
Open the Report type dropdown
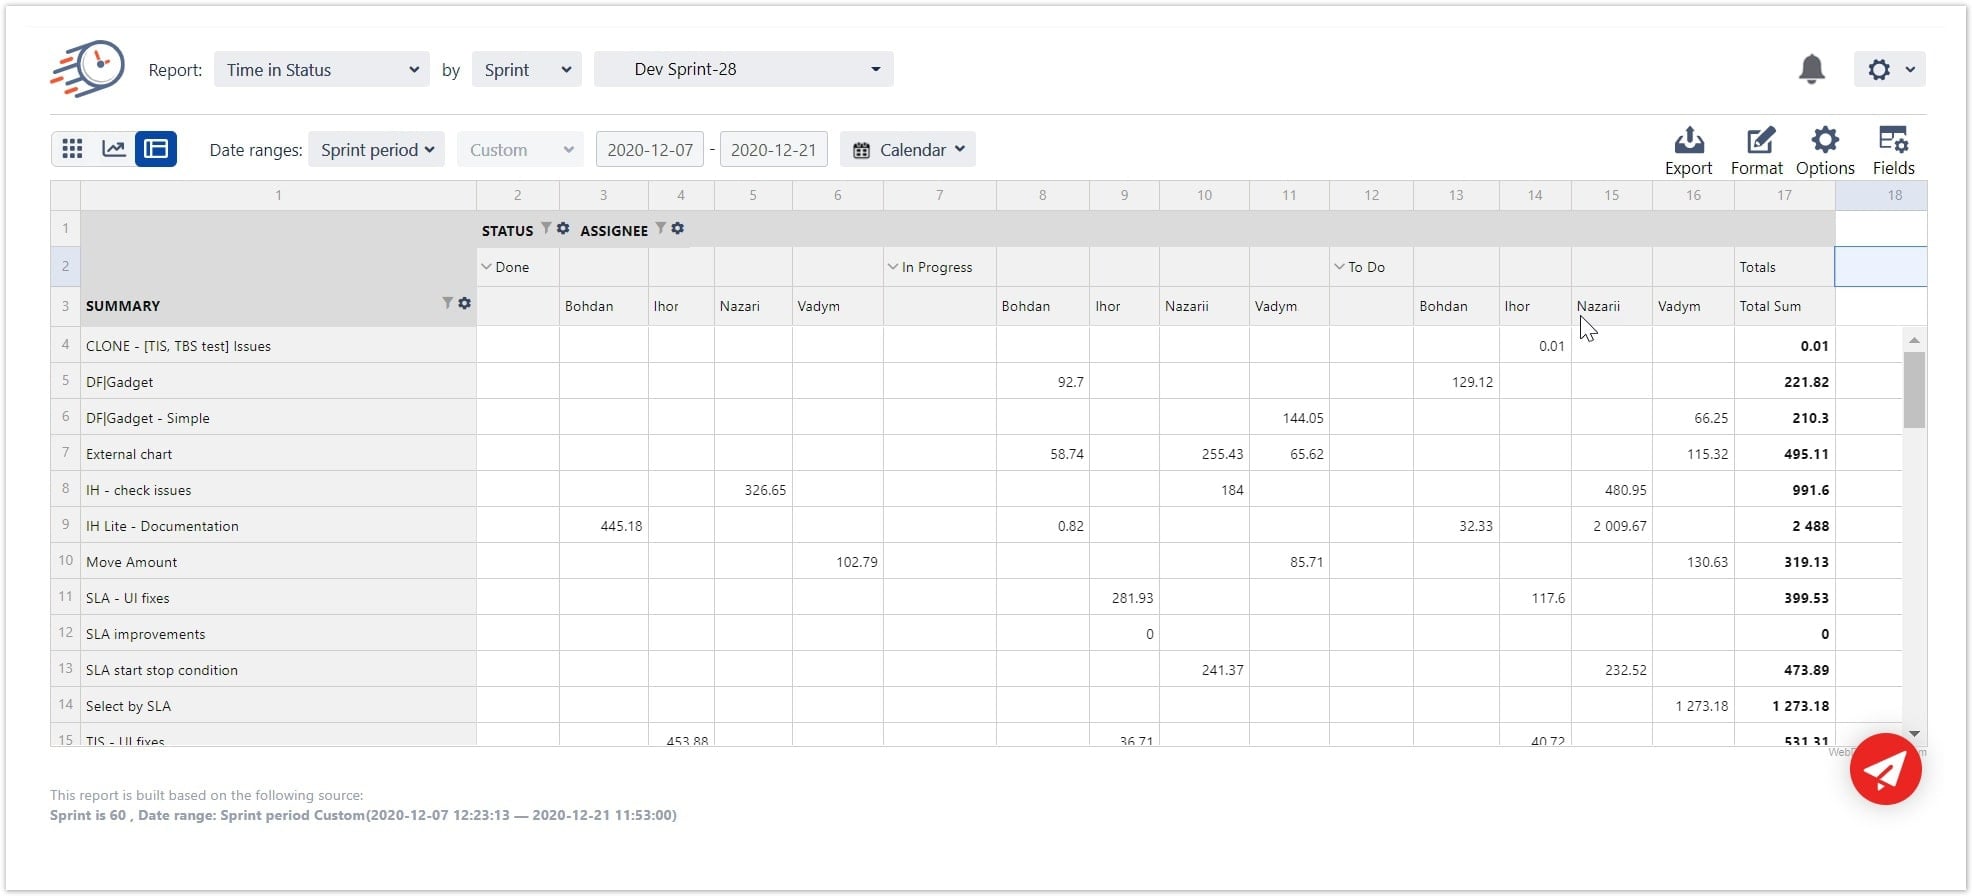coord(322,69)
